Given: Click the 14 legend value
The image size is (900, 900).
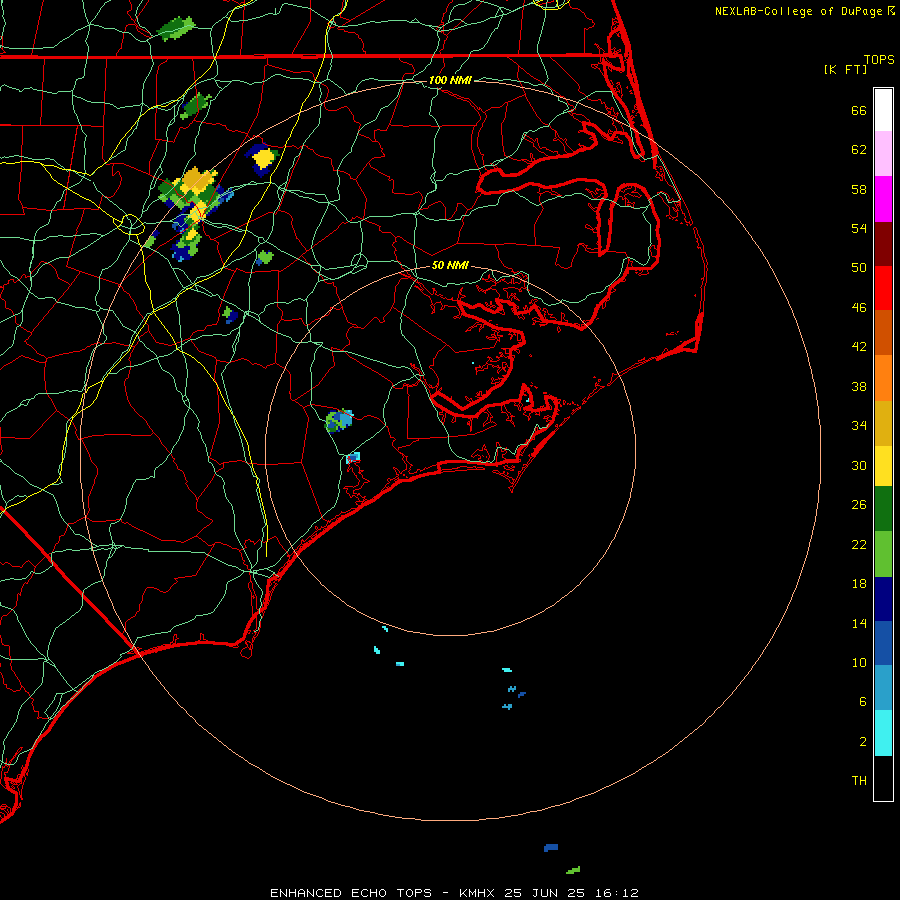Looking at the screenshot, I should click(x=859, y=623).
